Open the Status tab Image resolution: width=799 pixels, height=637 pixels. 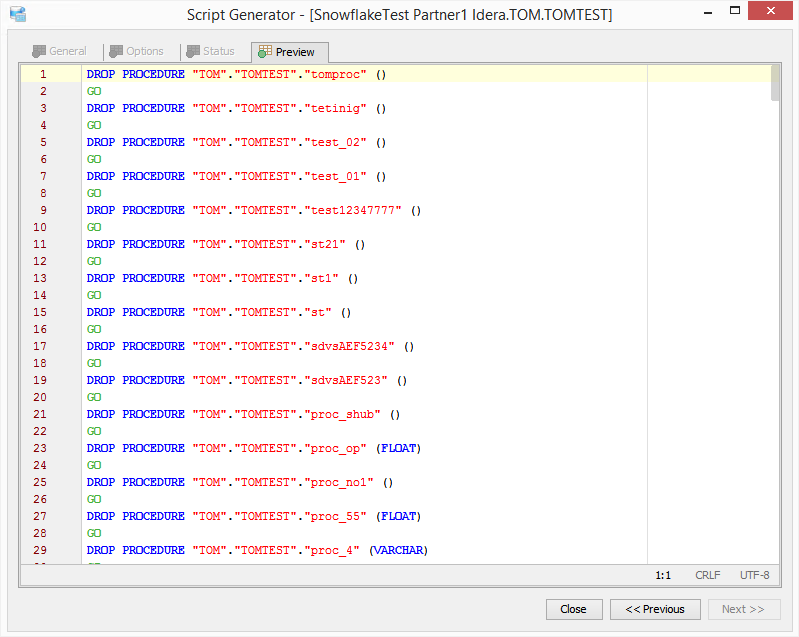210,51
